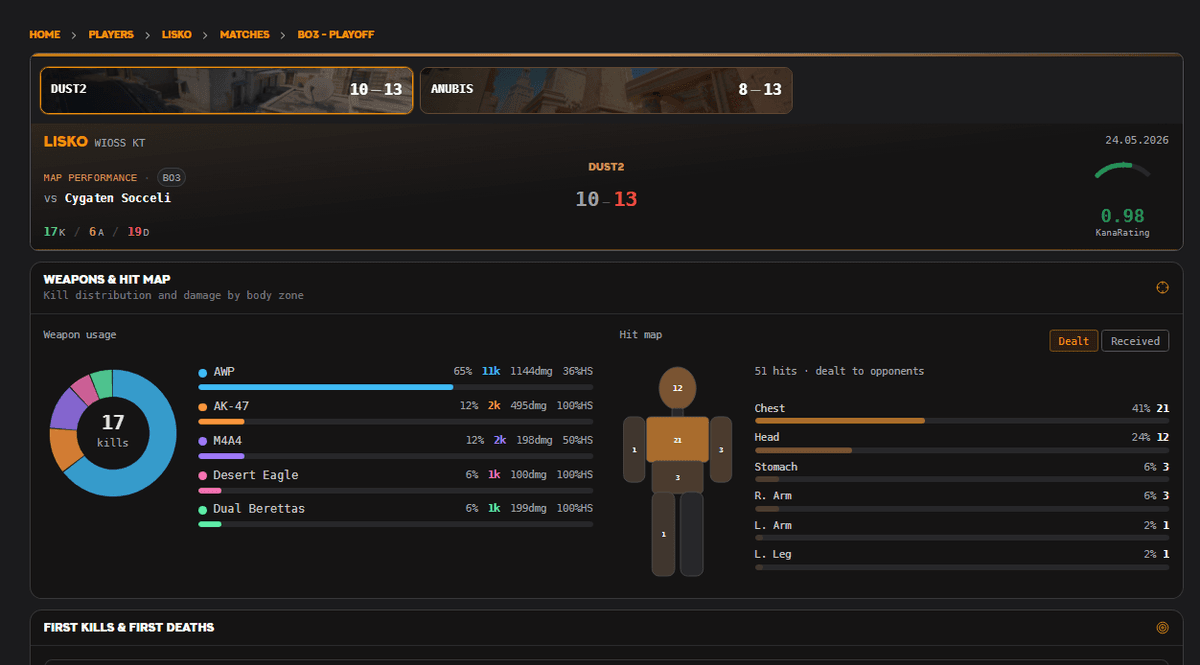
Task: Click the AWP usage bar
Action: [x=396, y=387]
